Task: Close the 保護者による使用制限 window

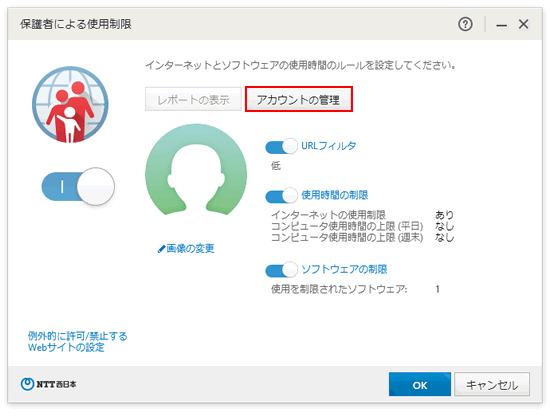Action: [x=523, y=24]
